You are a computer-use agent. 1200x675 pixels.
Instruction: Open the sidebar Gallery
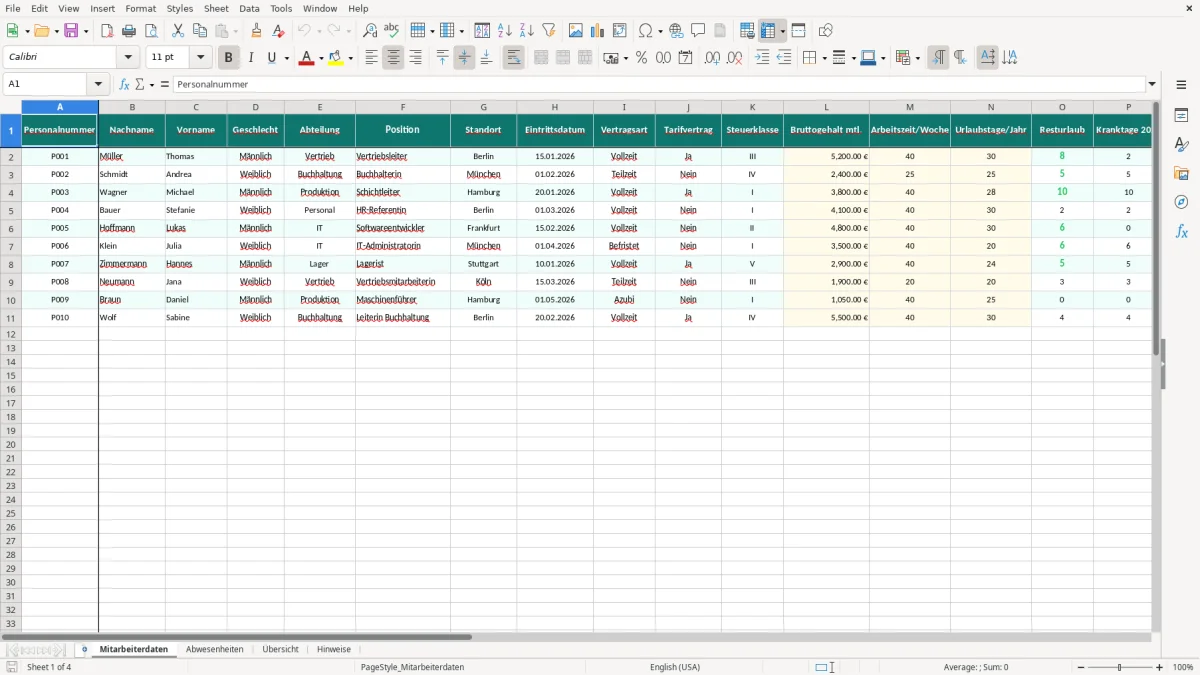[x=1181, y=174]
